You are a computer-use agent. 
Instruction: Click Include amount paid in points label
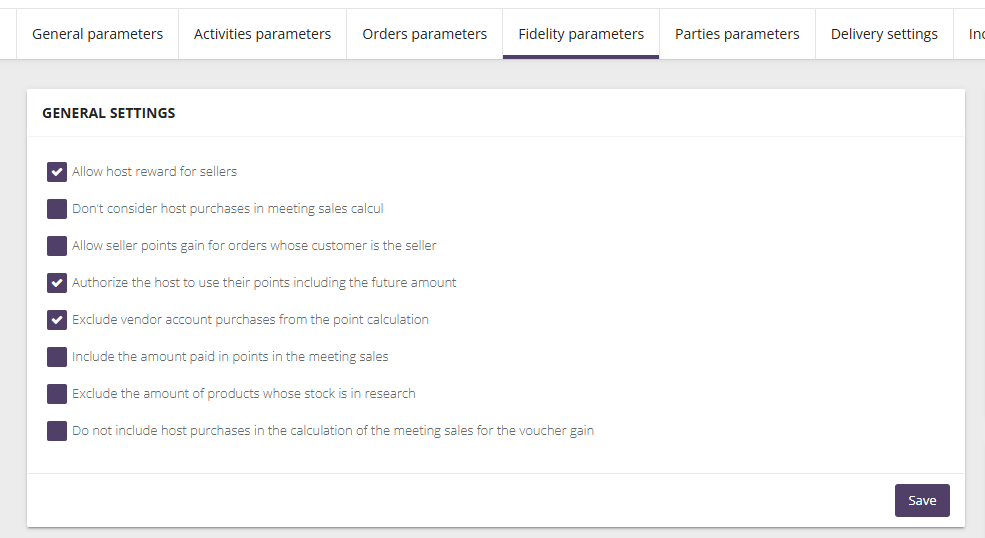pyautogui.click(x=230, y=357)
